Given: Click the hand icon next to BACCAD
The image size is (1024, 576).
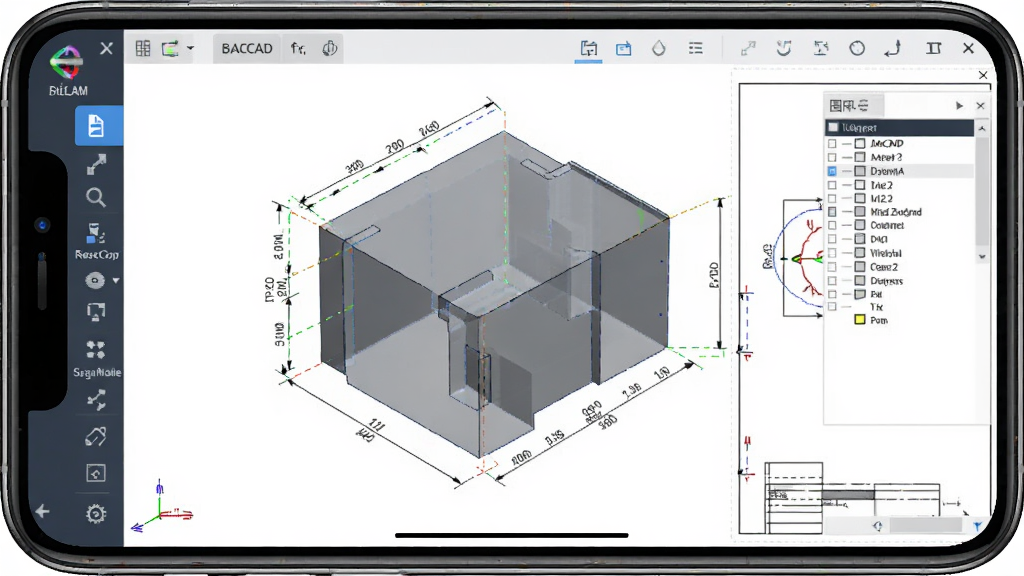Looking at the screenshot, I should click(330, 48).
